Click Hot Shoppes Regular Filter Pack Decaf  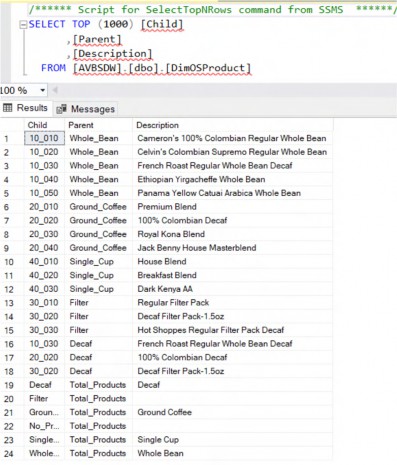pyautogui.click(x=211, y=330)
